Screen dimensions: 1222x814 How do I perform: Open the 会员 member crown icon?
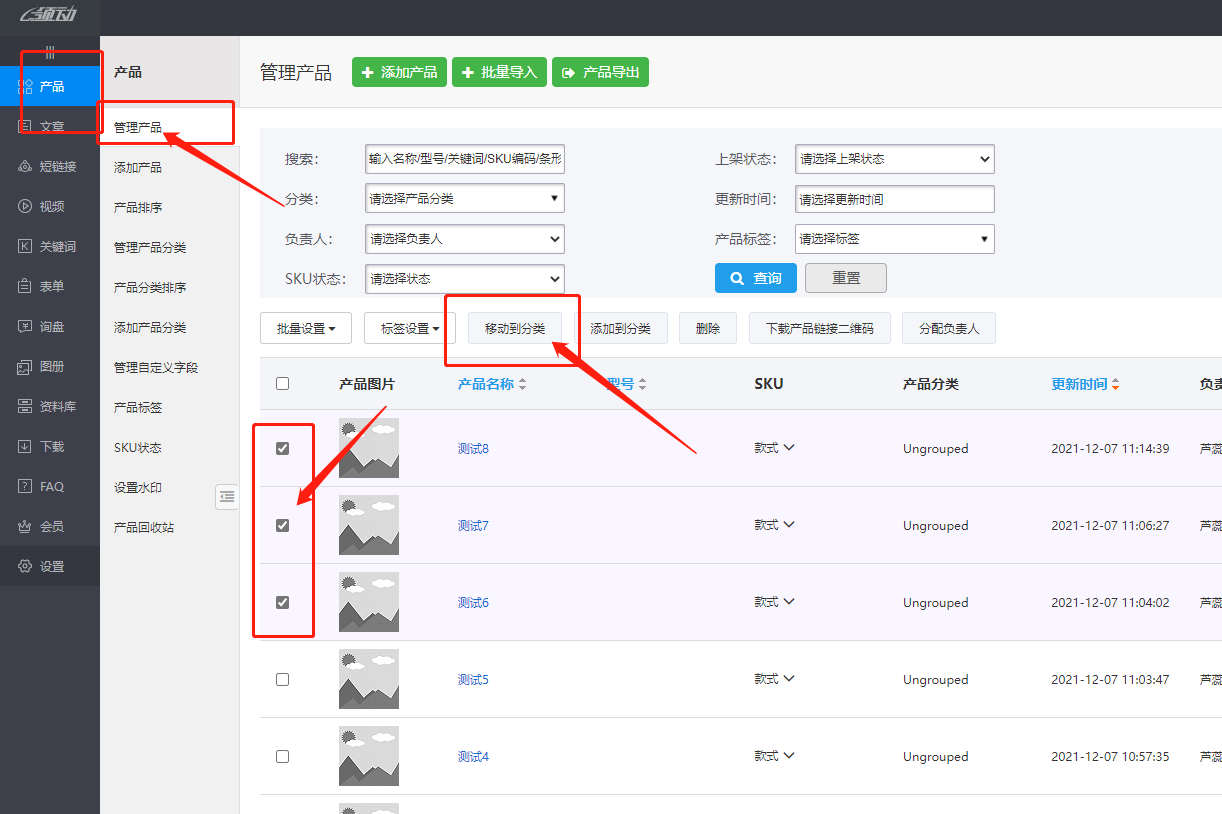[25, 526]
